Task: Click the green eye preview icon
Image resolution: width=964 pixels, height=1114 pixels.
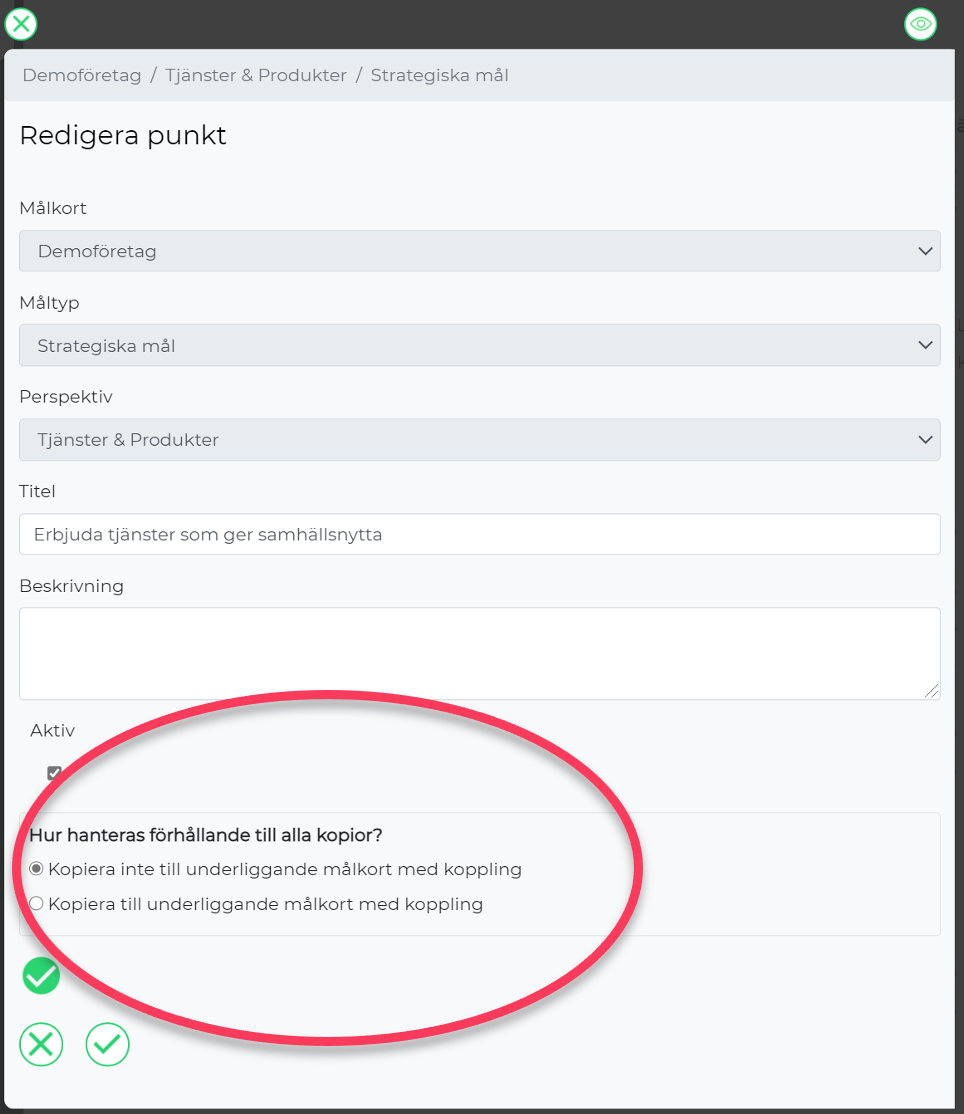Action: pos(921,24)
